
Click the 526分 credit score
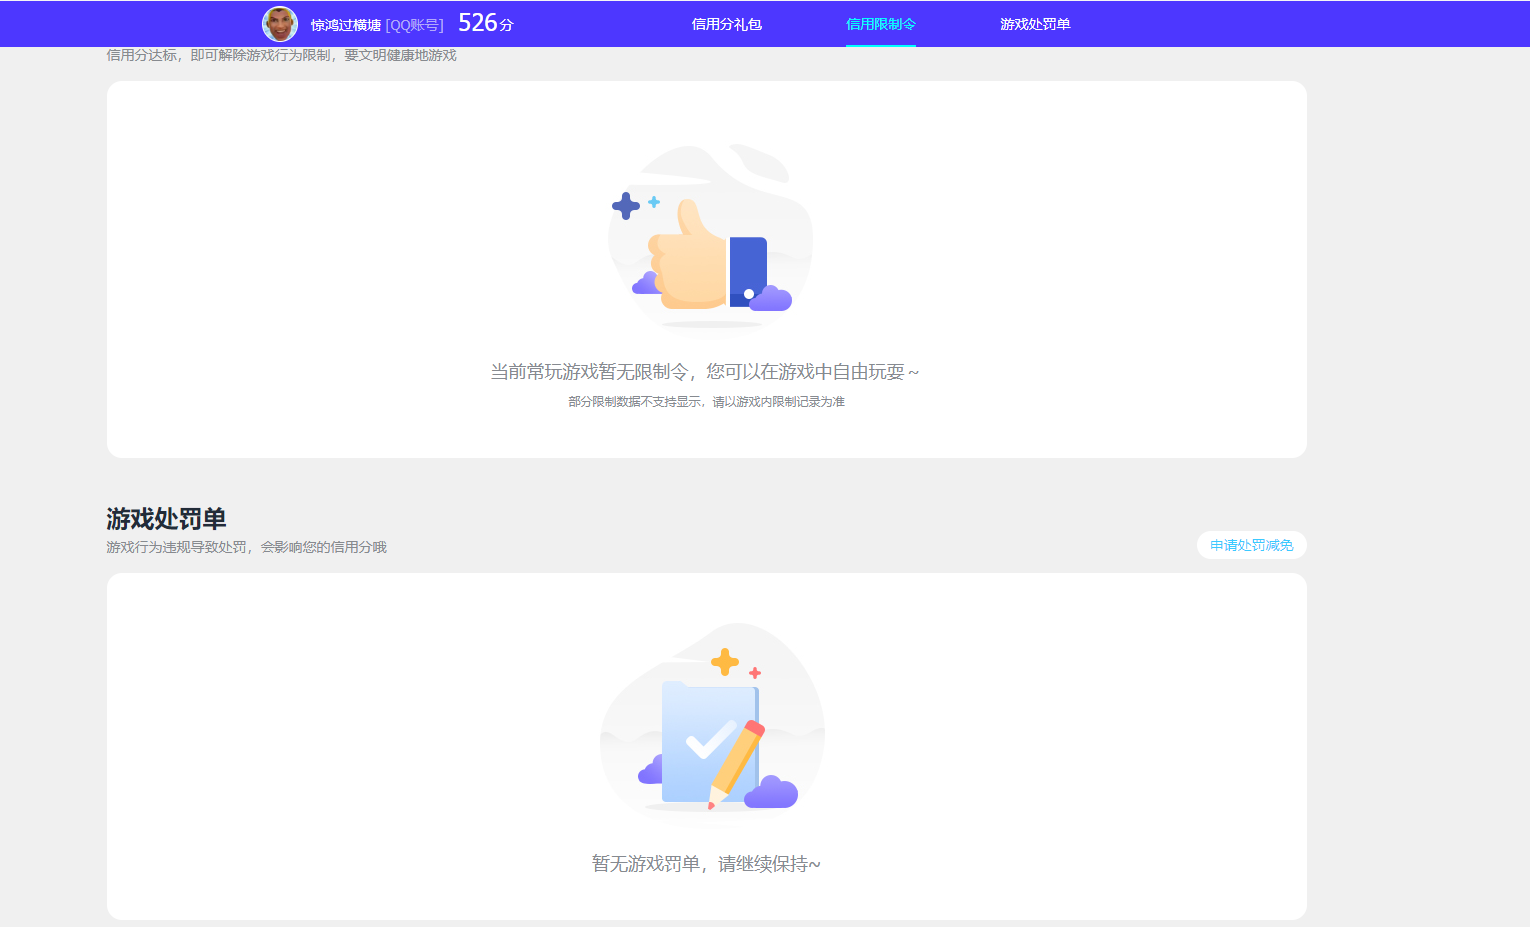click(x=486, y=23)
